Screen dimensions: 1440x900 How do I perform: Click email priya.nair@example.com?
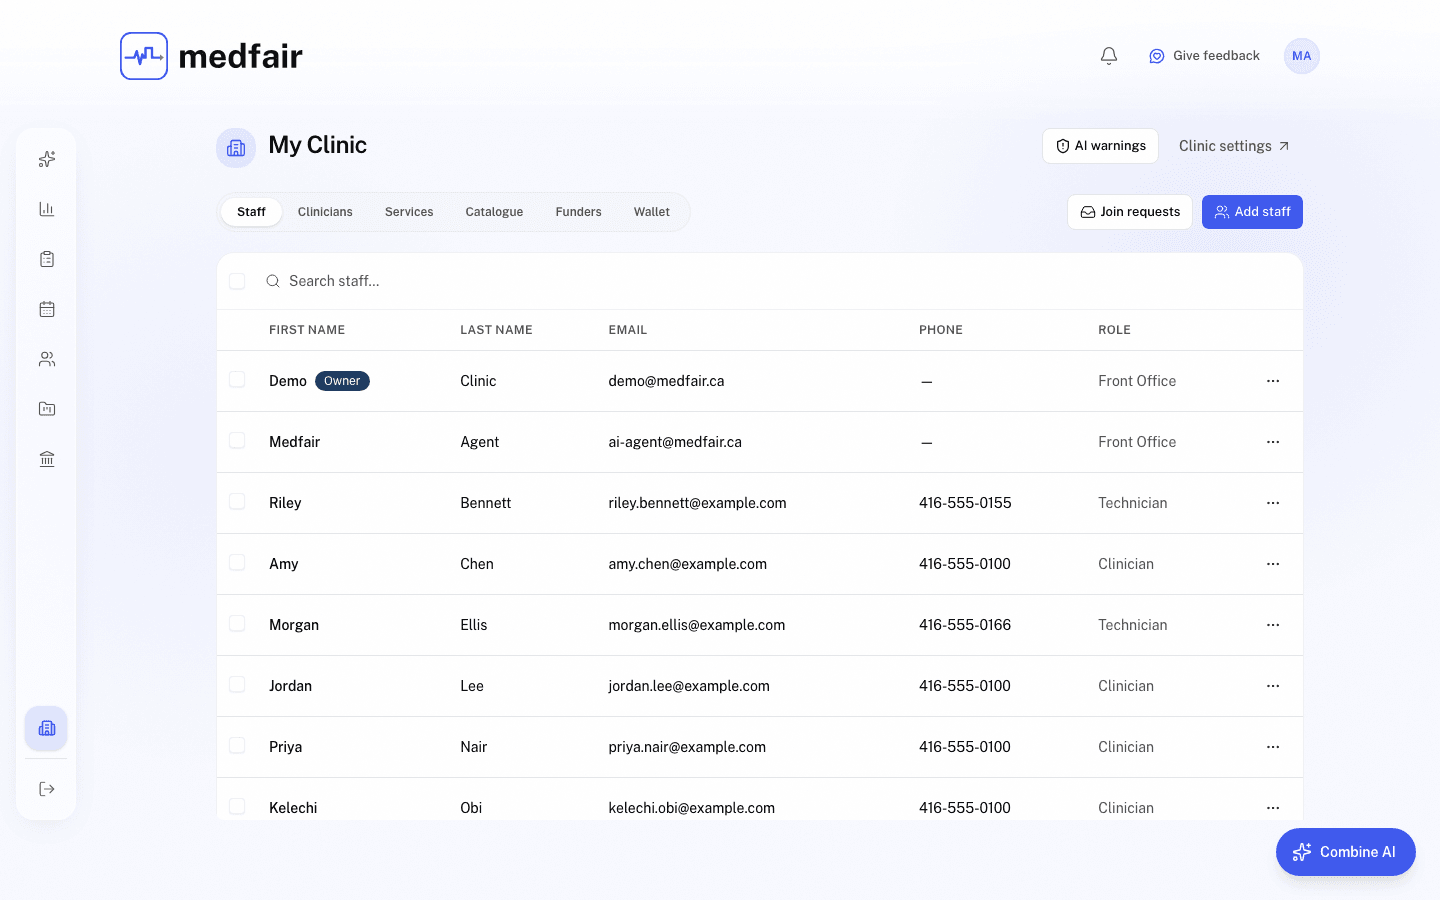click(687, 747)
